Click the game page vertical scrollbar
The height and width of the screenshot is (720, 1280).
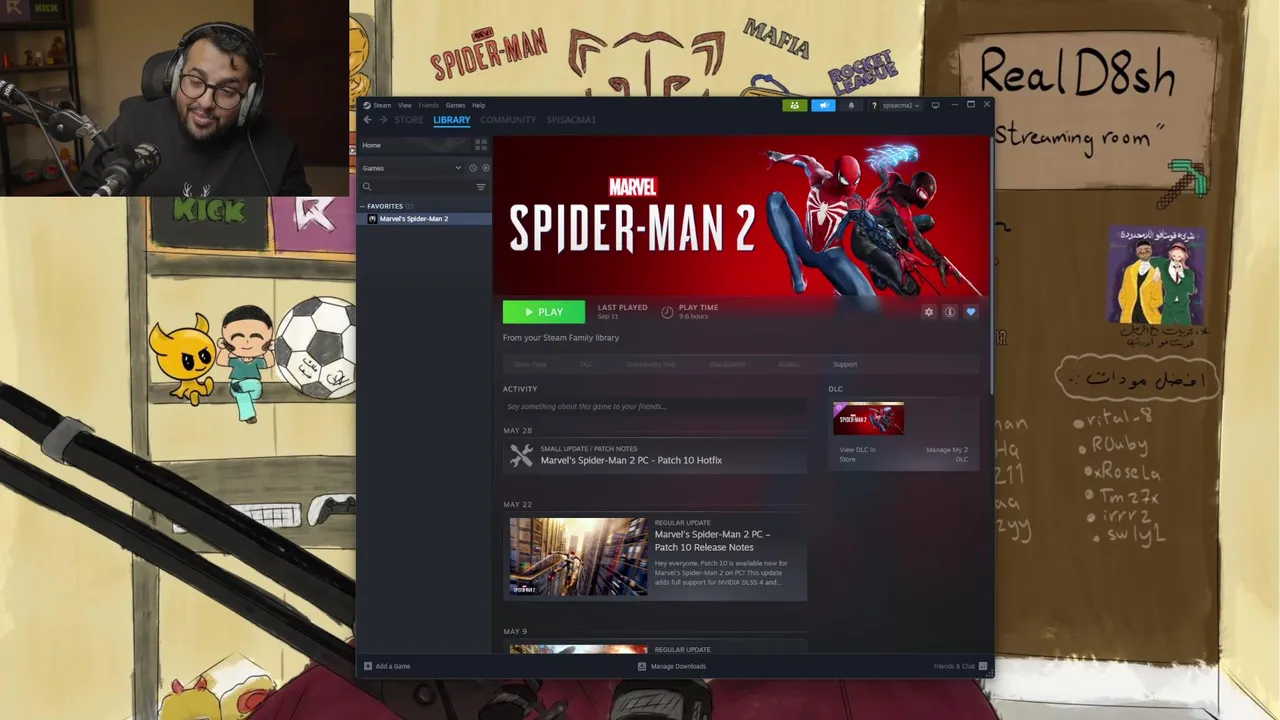[x=991, y=265]
